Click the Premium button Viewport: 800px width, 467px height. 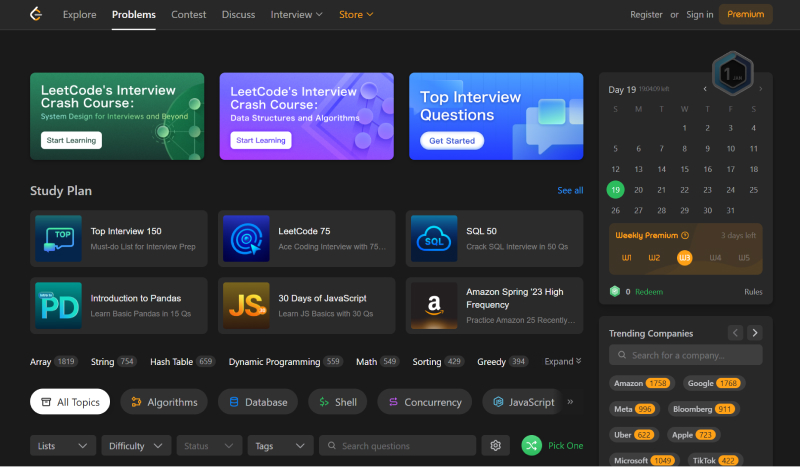point(745,14)
